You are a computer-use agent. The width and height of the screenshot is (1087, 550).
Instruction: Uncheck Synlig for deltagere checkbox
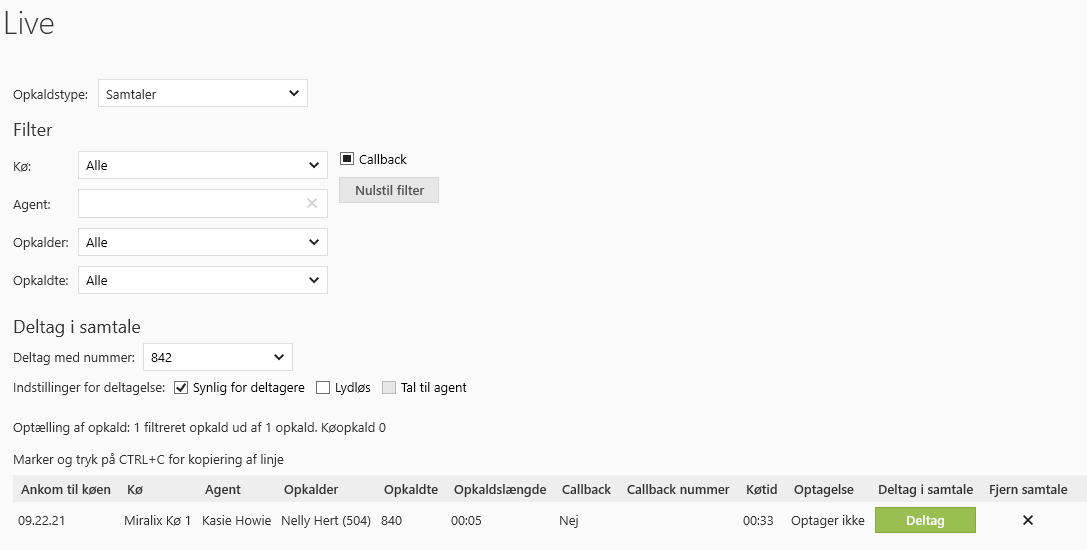tap(181, 387)
